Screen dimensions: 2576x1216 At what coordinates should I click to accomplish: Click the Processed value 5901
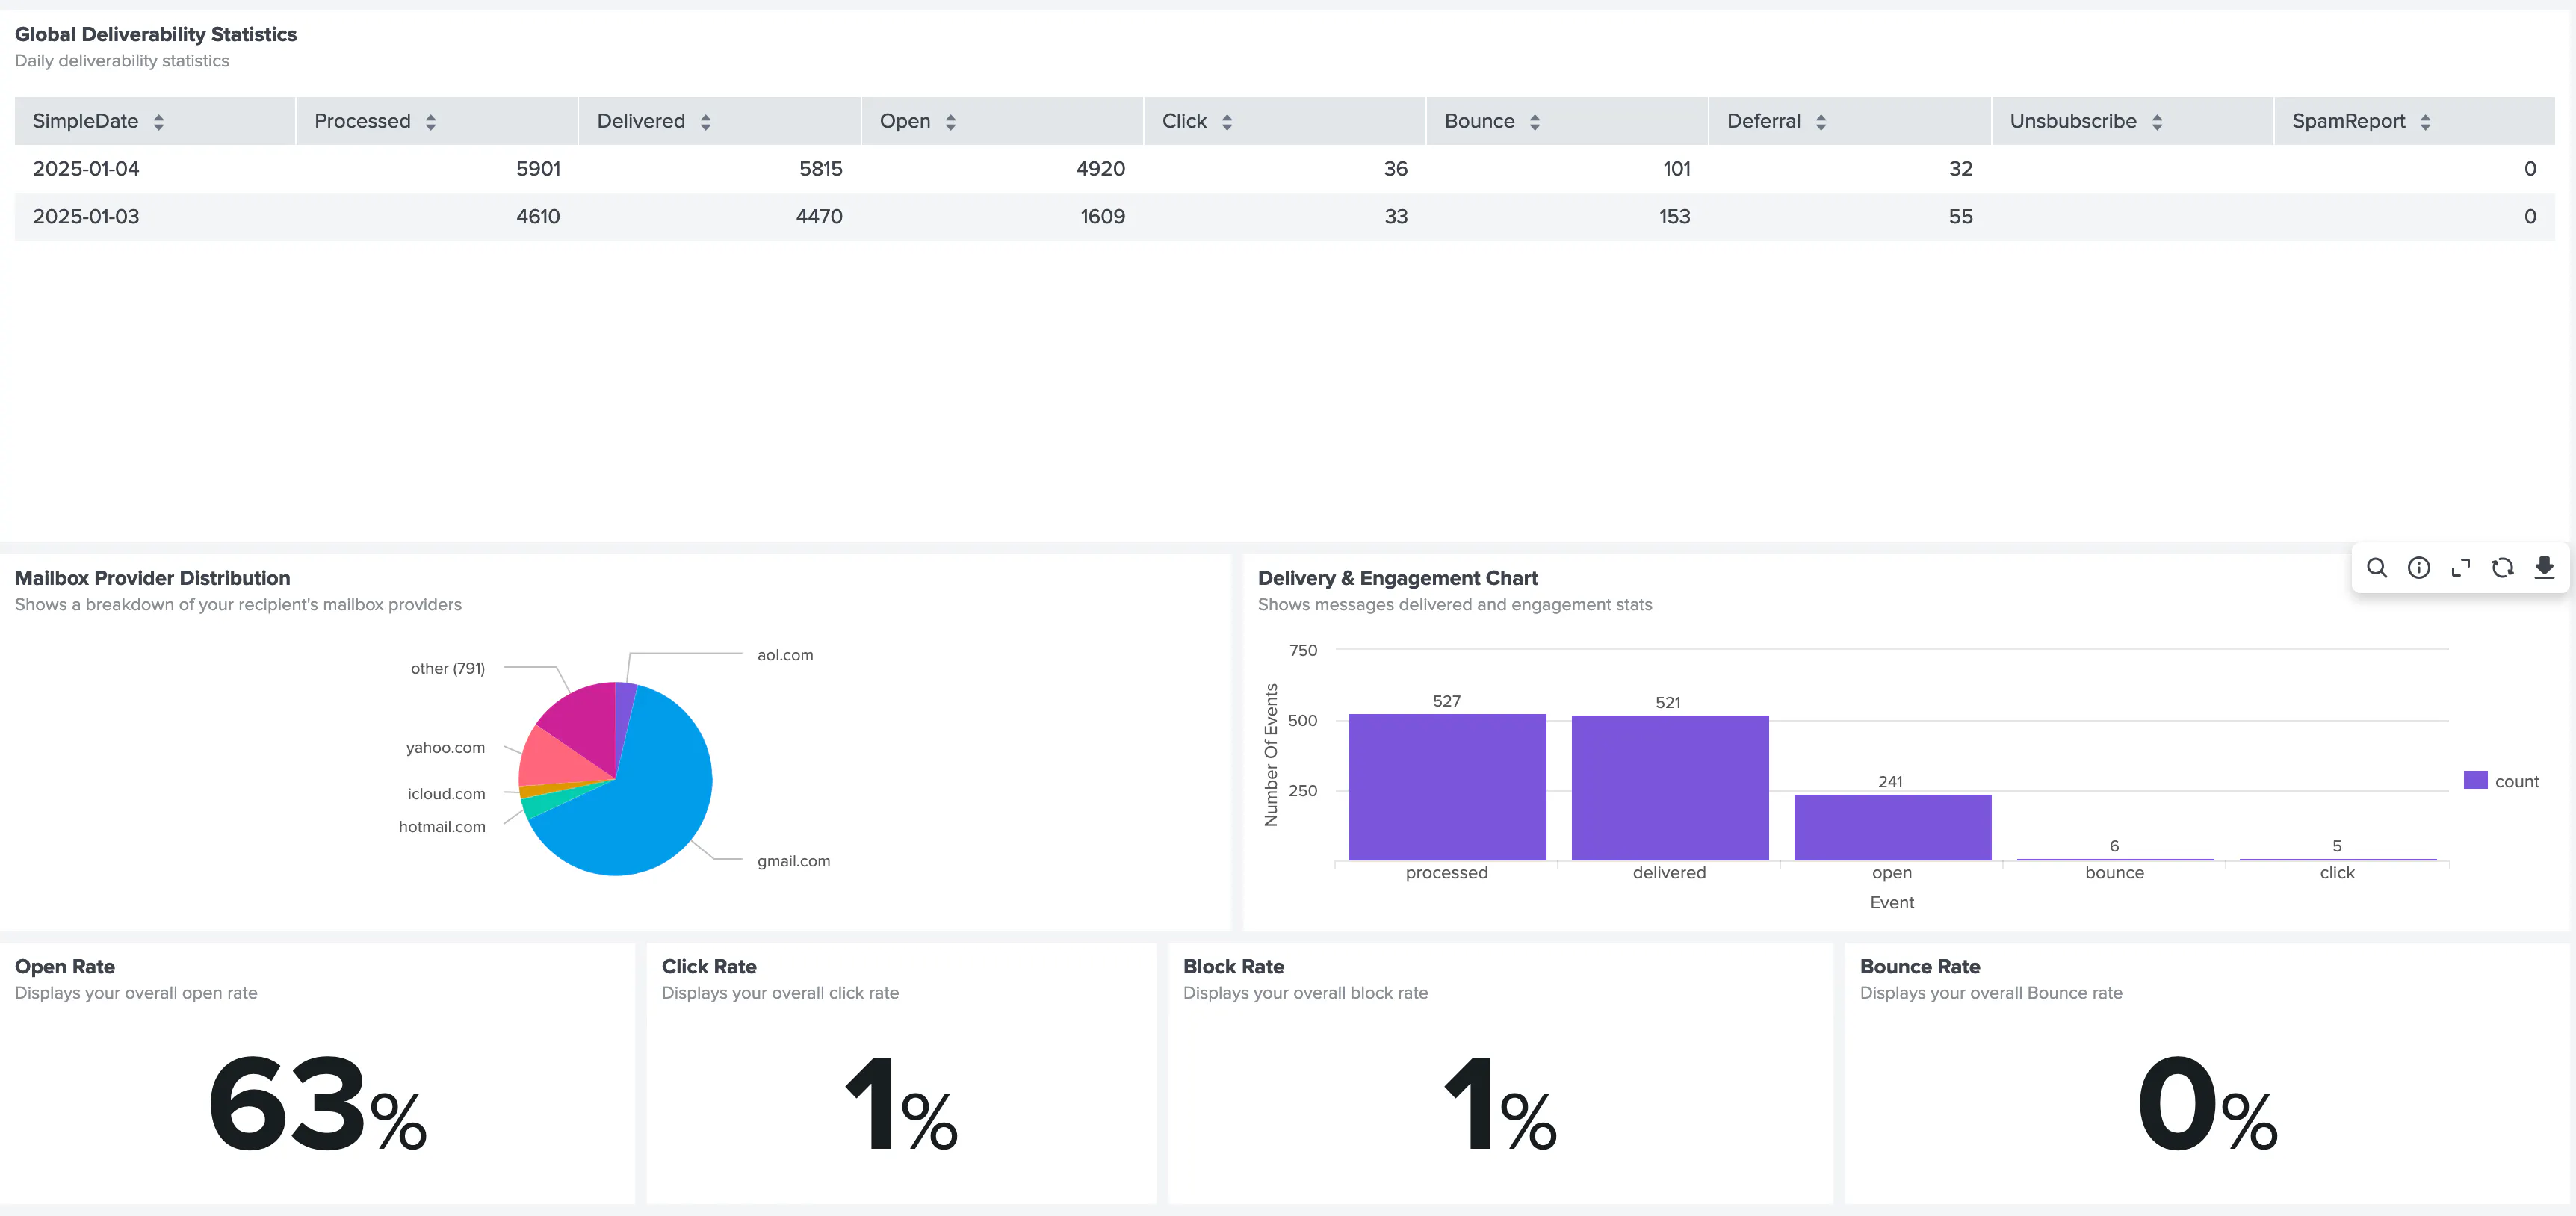pos(538,169)
